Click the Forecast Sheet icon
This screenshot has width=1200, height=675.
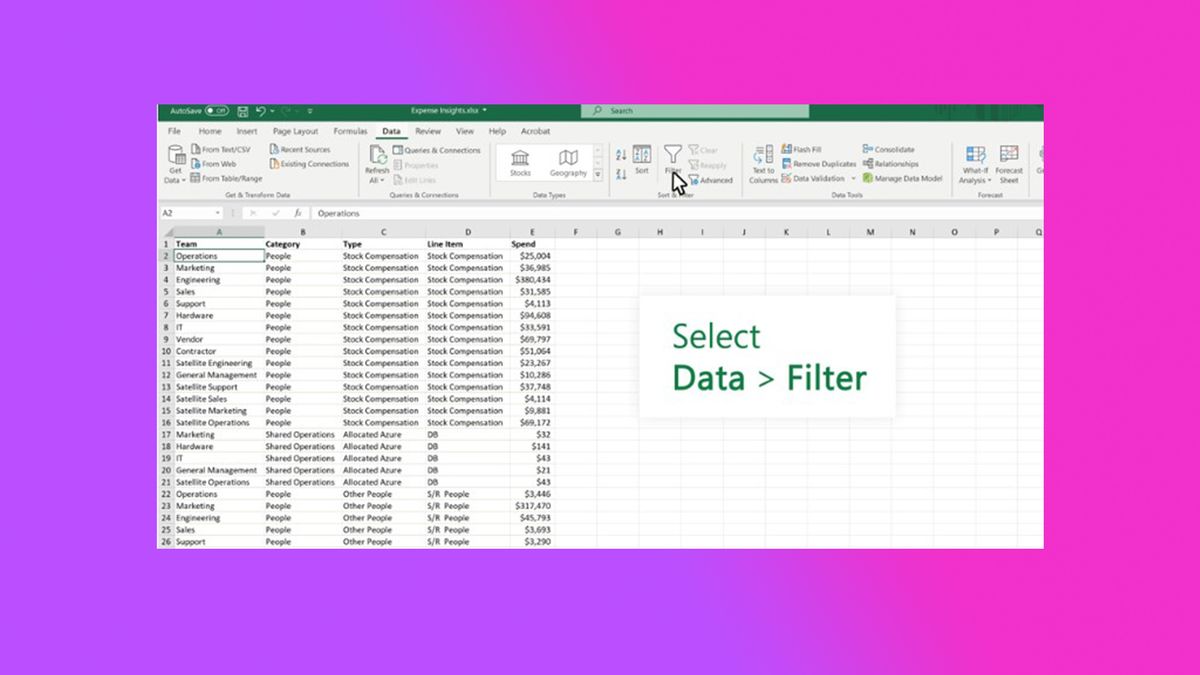point(1009,164)
